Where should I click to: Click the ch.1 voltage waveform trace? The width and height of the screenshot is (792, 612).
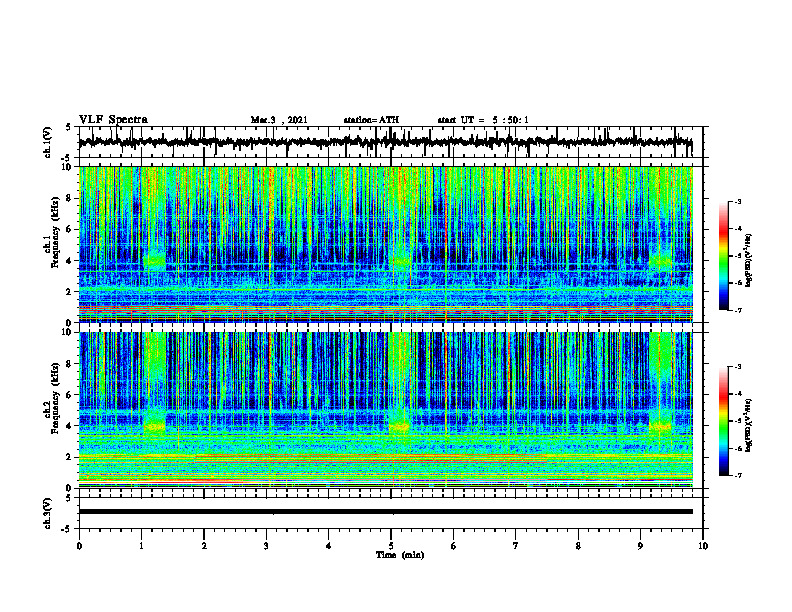[x=385, y=142]
